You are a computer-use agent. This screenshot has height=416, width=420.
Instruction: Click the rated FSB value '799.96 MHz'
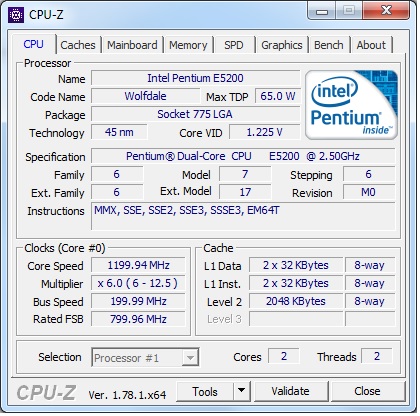tap(138, 319)
